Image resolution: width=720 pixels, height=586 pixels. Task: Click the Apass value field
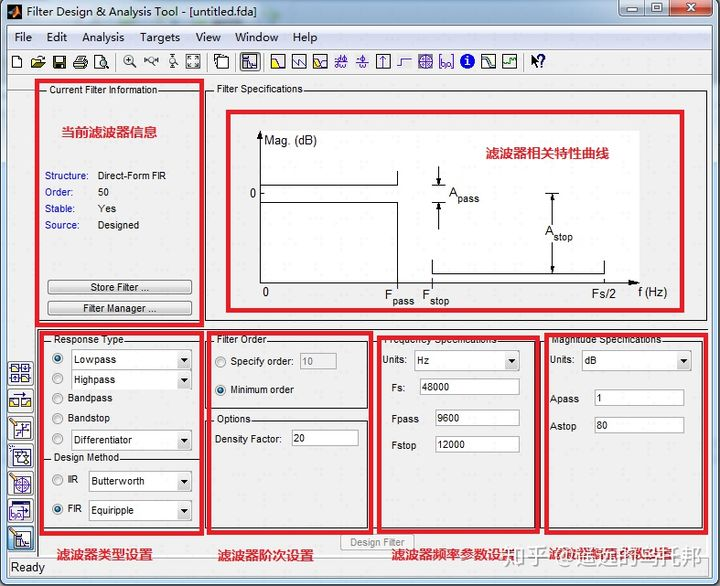tap(639, 398)
